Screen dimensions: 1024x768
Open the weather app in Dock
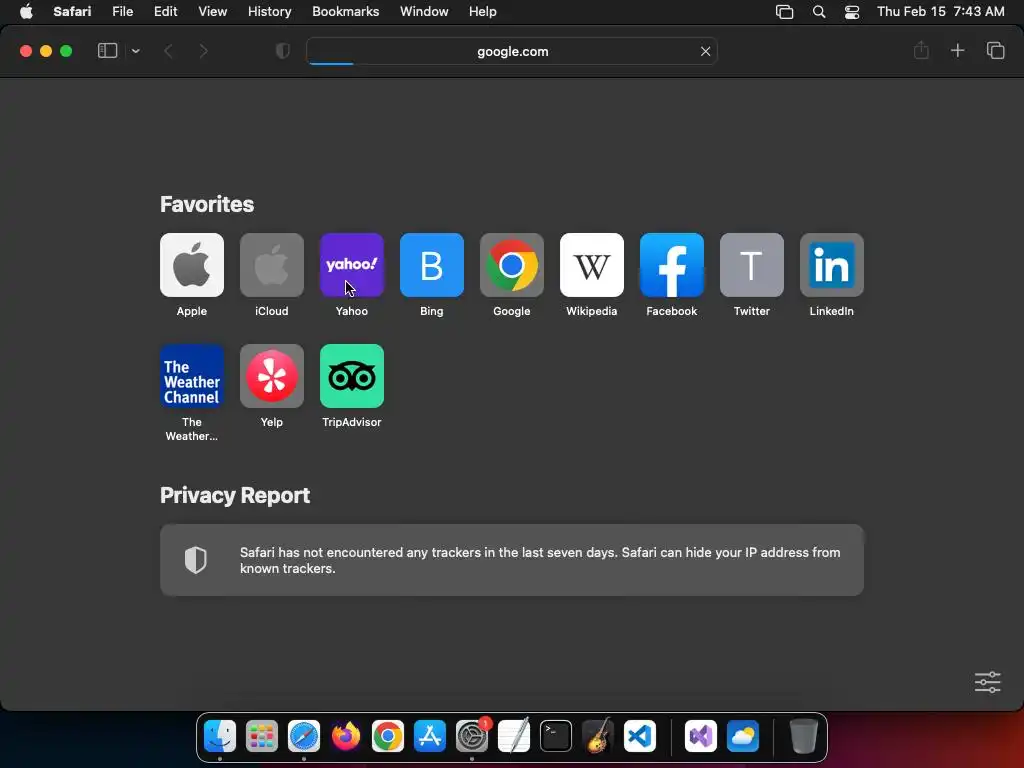tap(743, 736)
